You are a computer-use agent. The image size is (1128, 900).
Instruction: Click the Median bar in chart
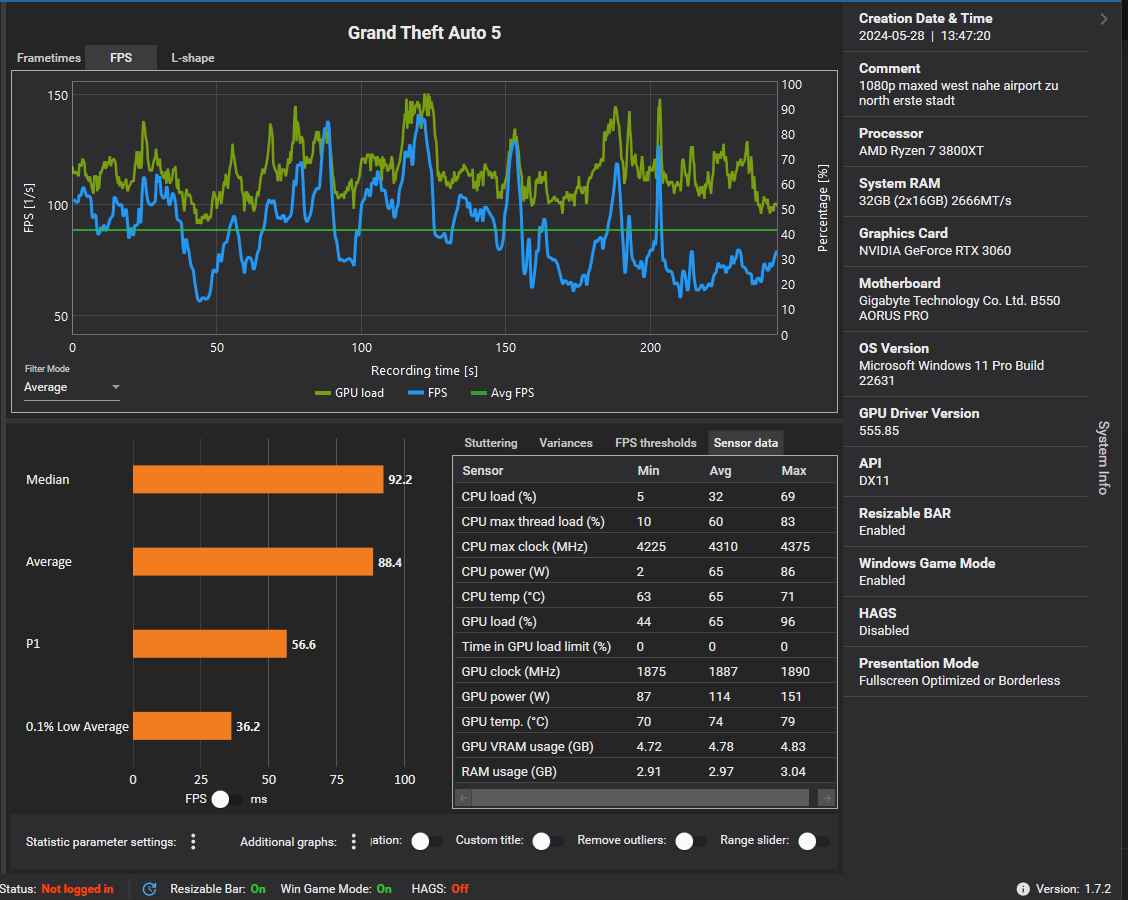click(258, 480)
